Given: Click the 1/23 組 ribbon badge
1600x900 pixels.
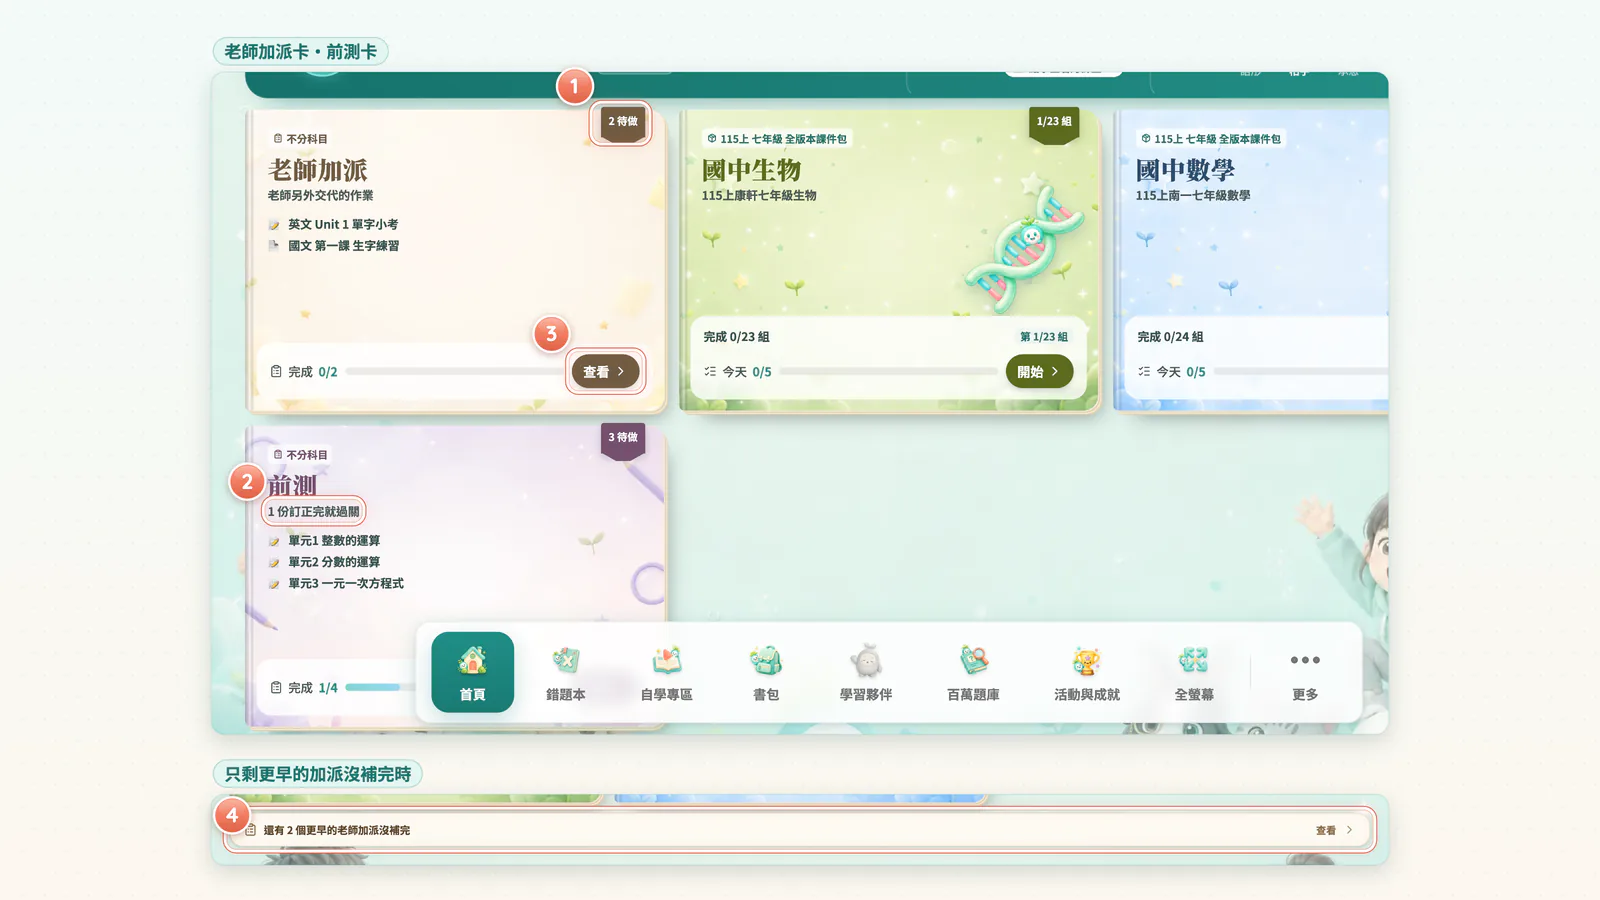Looking at the screenshot, I should coord(1054,124).
